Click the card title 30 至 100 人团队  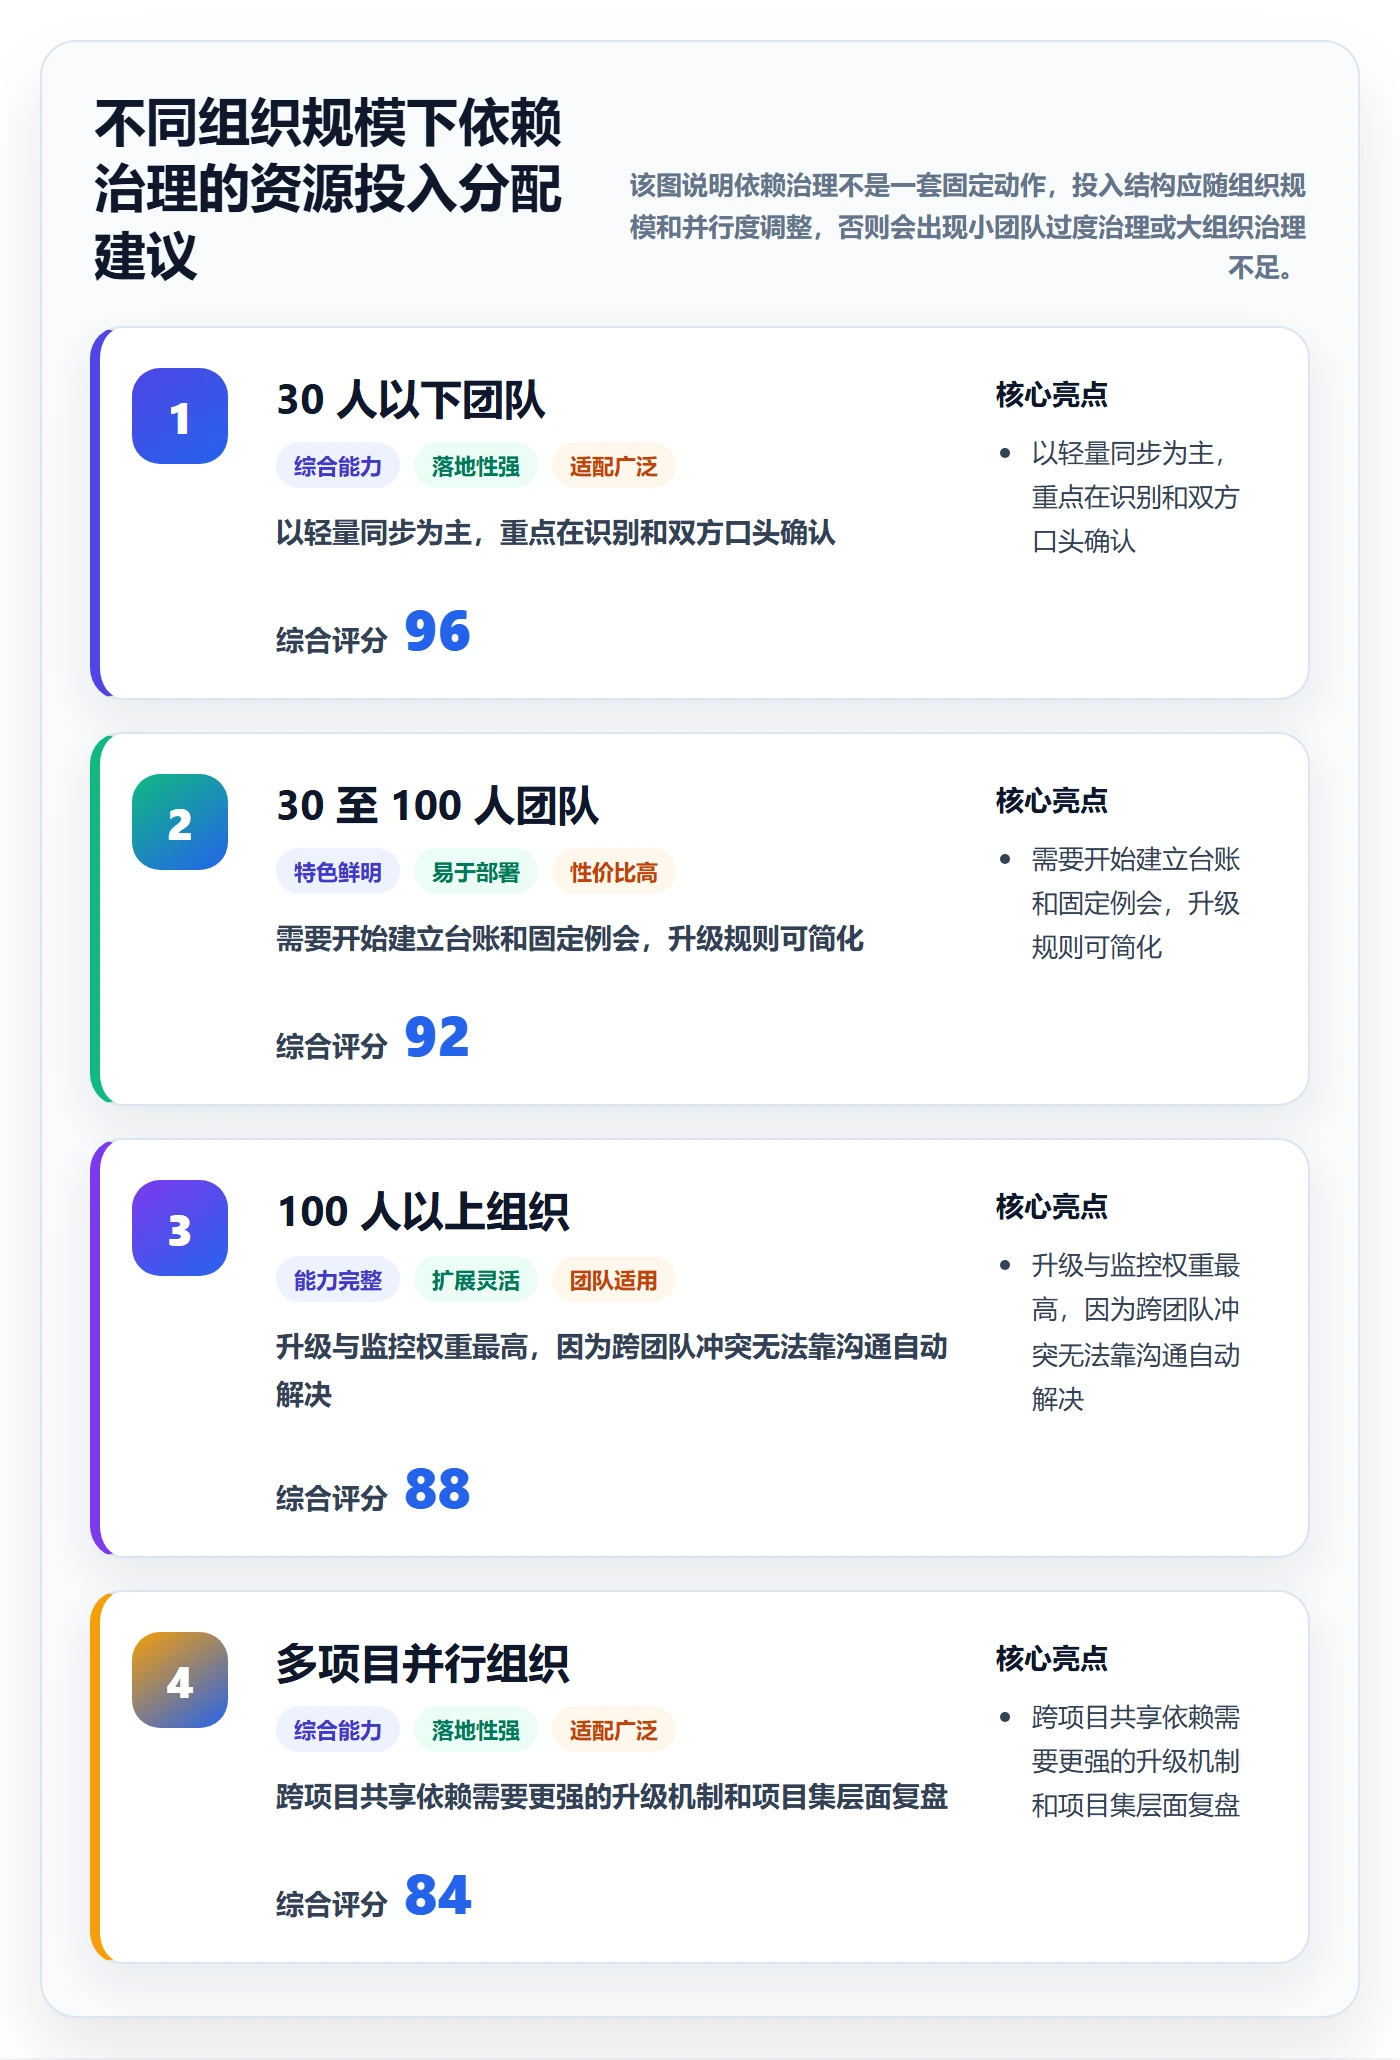(438, 806)
